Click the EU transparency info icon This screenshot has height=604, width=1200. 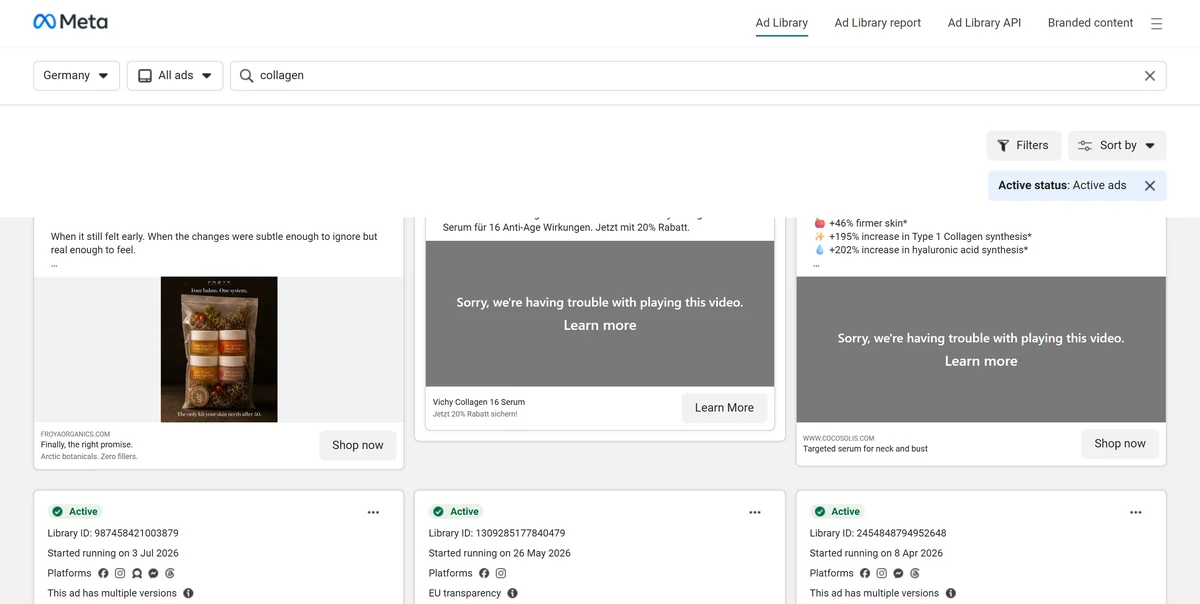pos(513,593)
